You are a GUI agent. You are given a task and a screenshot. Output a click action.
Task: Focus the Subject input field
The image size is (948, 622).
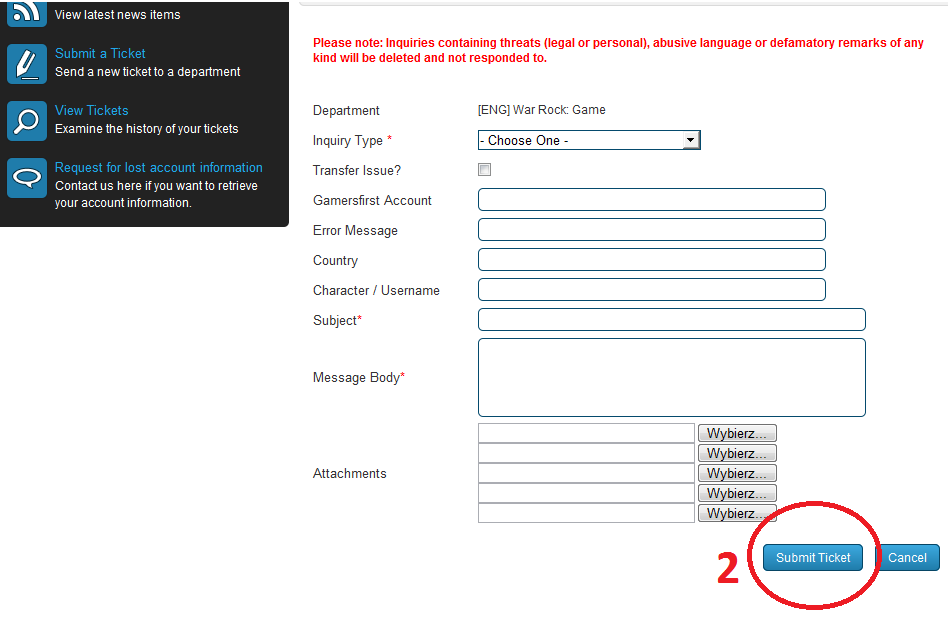tap(672, 320)
